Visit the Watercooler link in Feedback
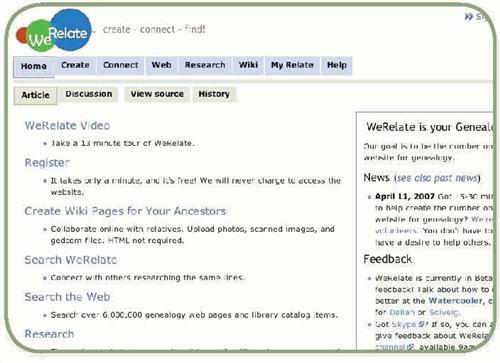 455,301
